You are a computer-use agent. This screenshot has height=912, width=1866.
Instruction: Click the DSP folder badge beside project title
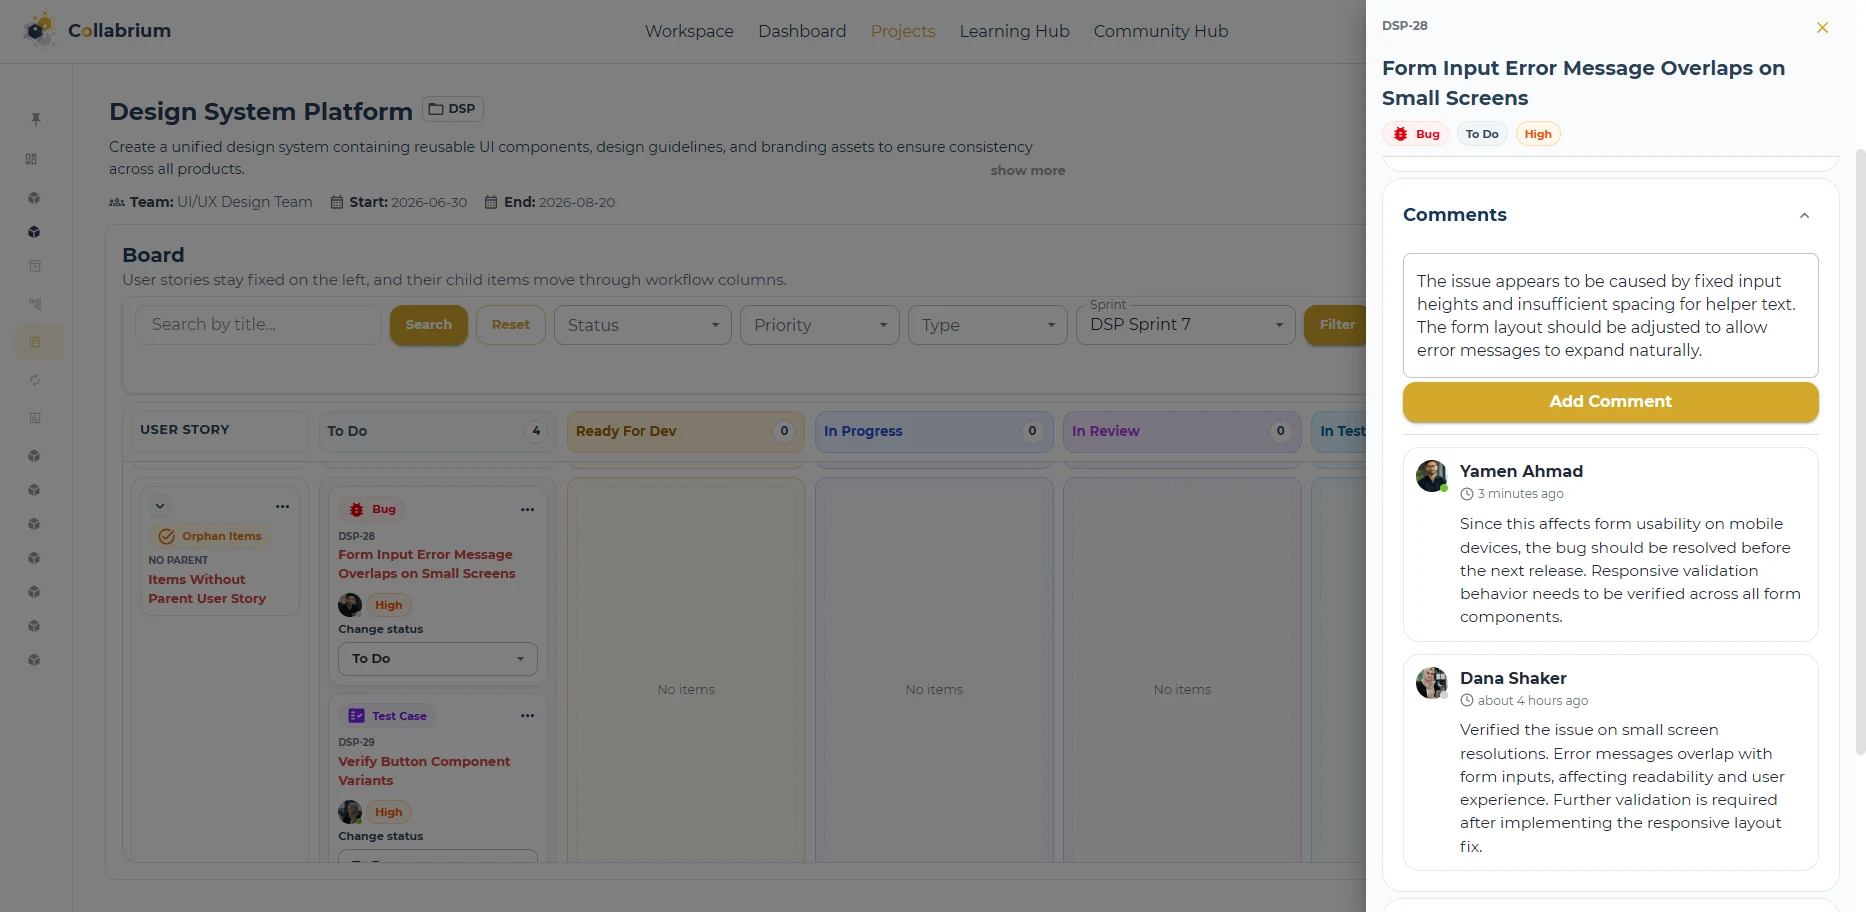452,109
